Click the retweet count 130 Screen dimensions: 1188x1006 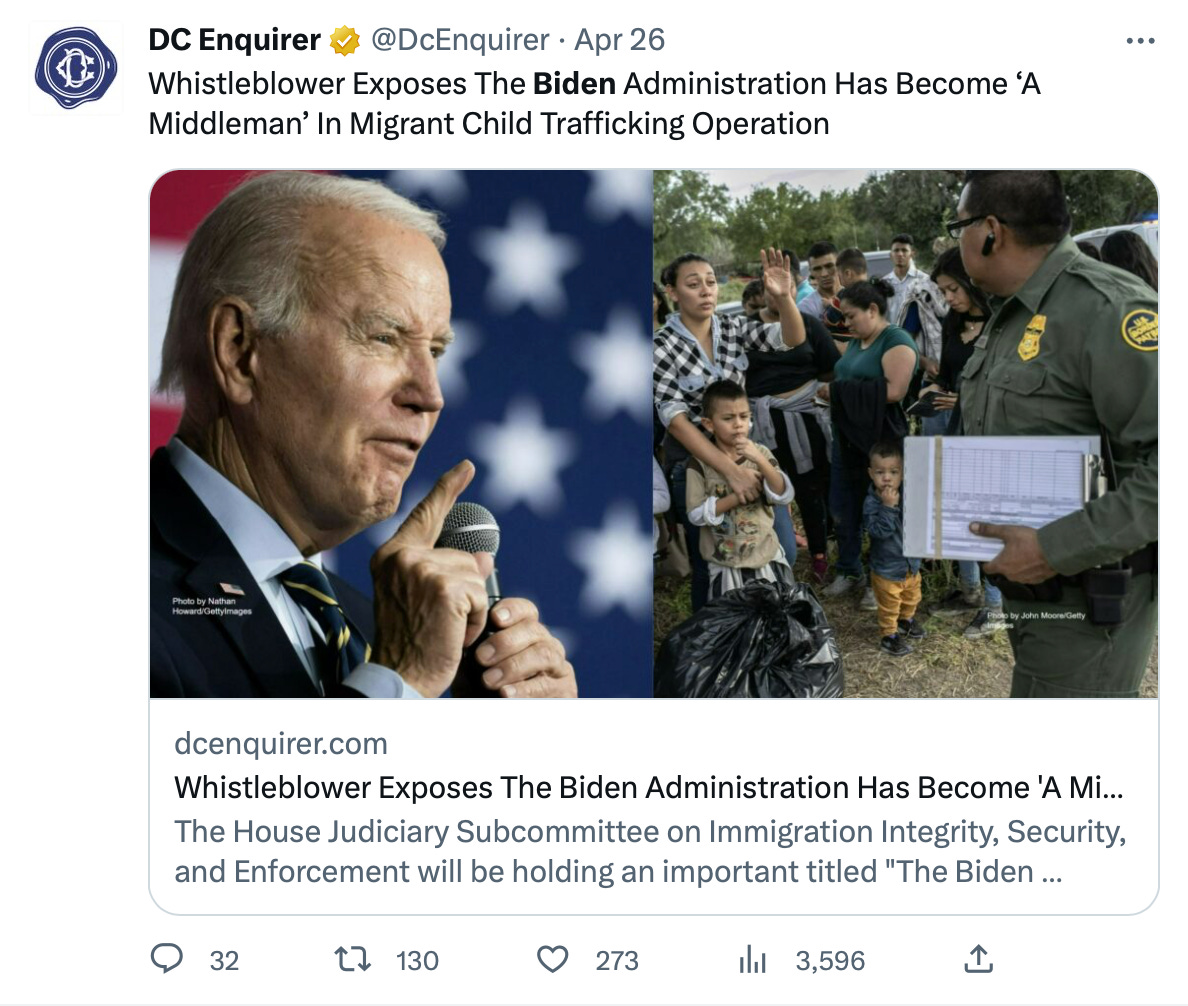417,961
